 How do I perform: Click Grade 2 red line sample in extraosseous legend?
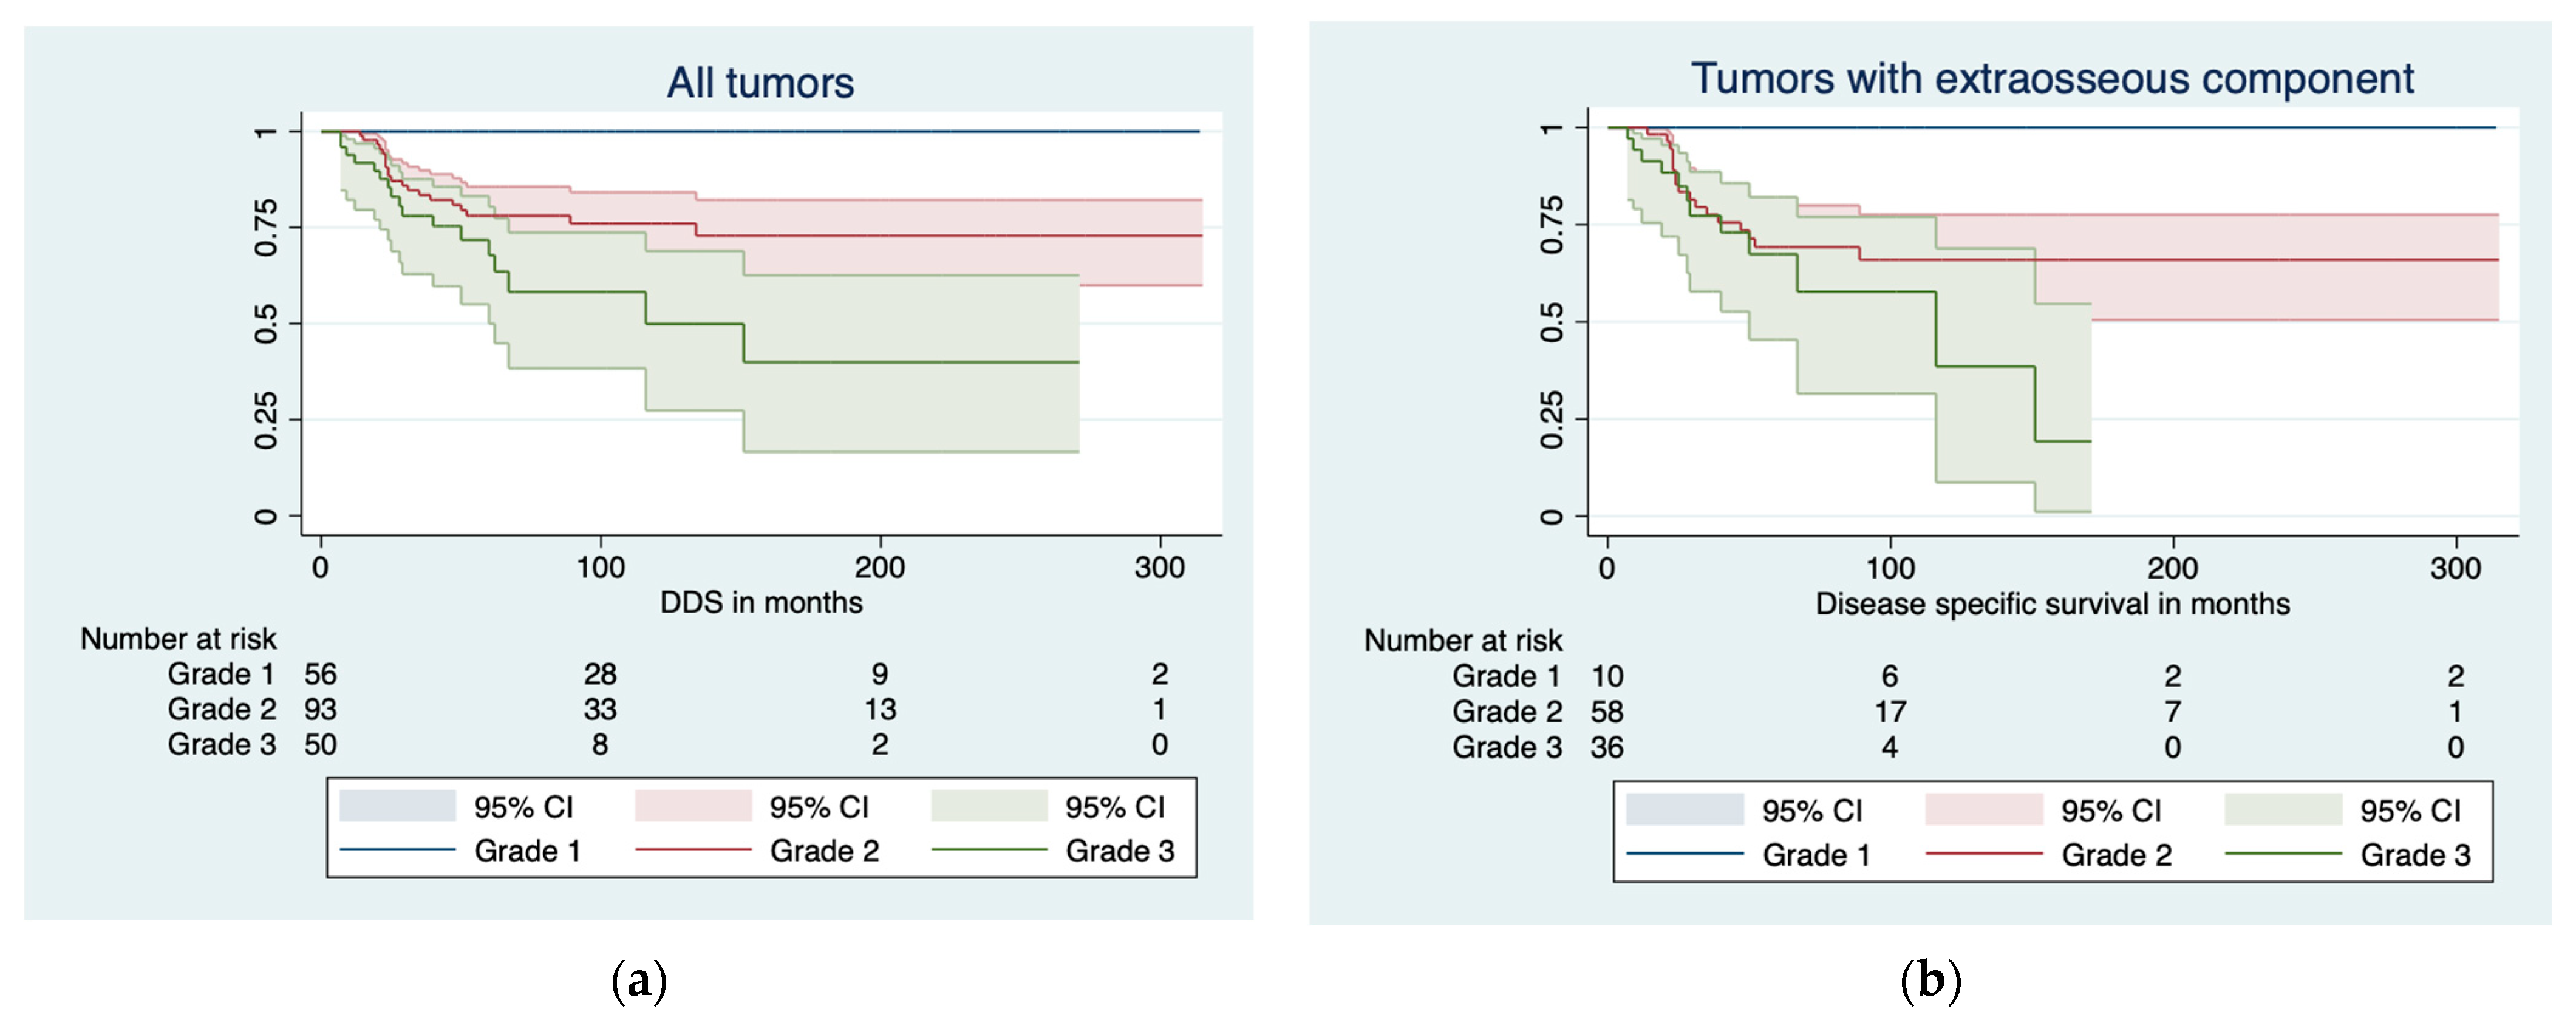1983,854
